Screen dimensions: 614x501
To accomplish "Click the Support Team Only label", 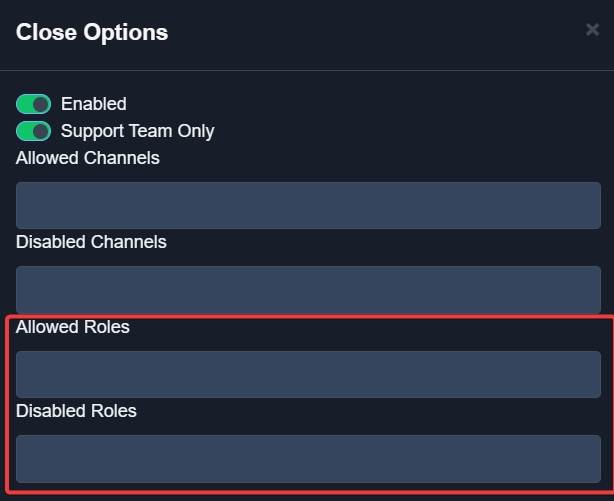I will point(137,131).
